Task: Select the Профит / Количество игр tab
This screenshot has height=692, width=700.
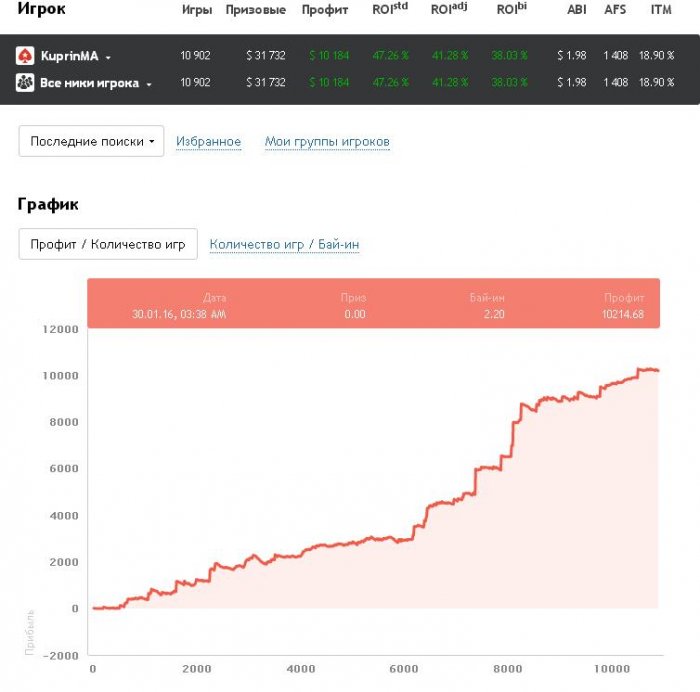Action: [x=108, y=244]
